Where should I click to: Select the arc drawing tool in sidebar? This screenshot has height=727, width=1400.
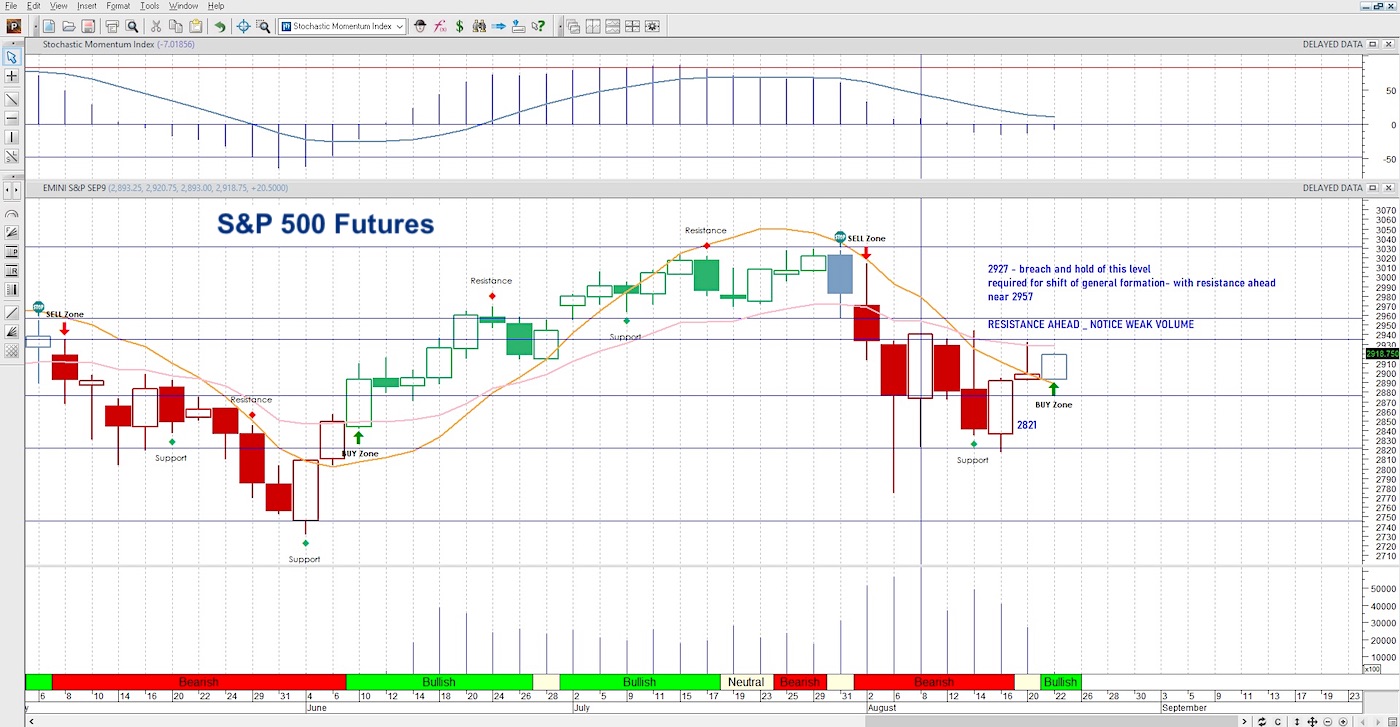pyautogui.click(x=12, y=214)
